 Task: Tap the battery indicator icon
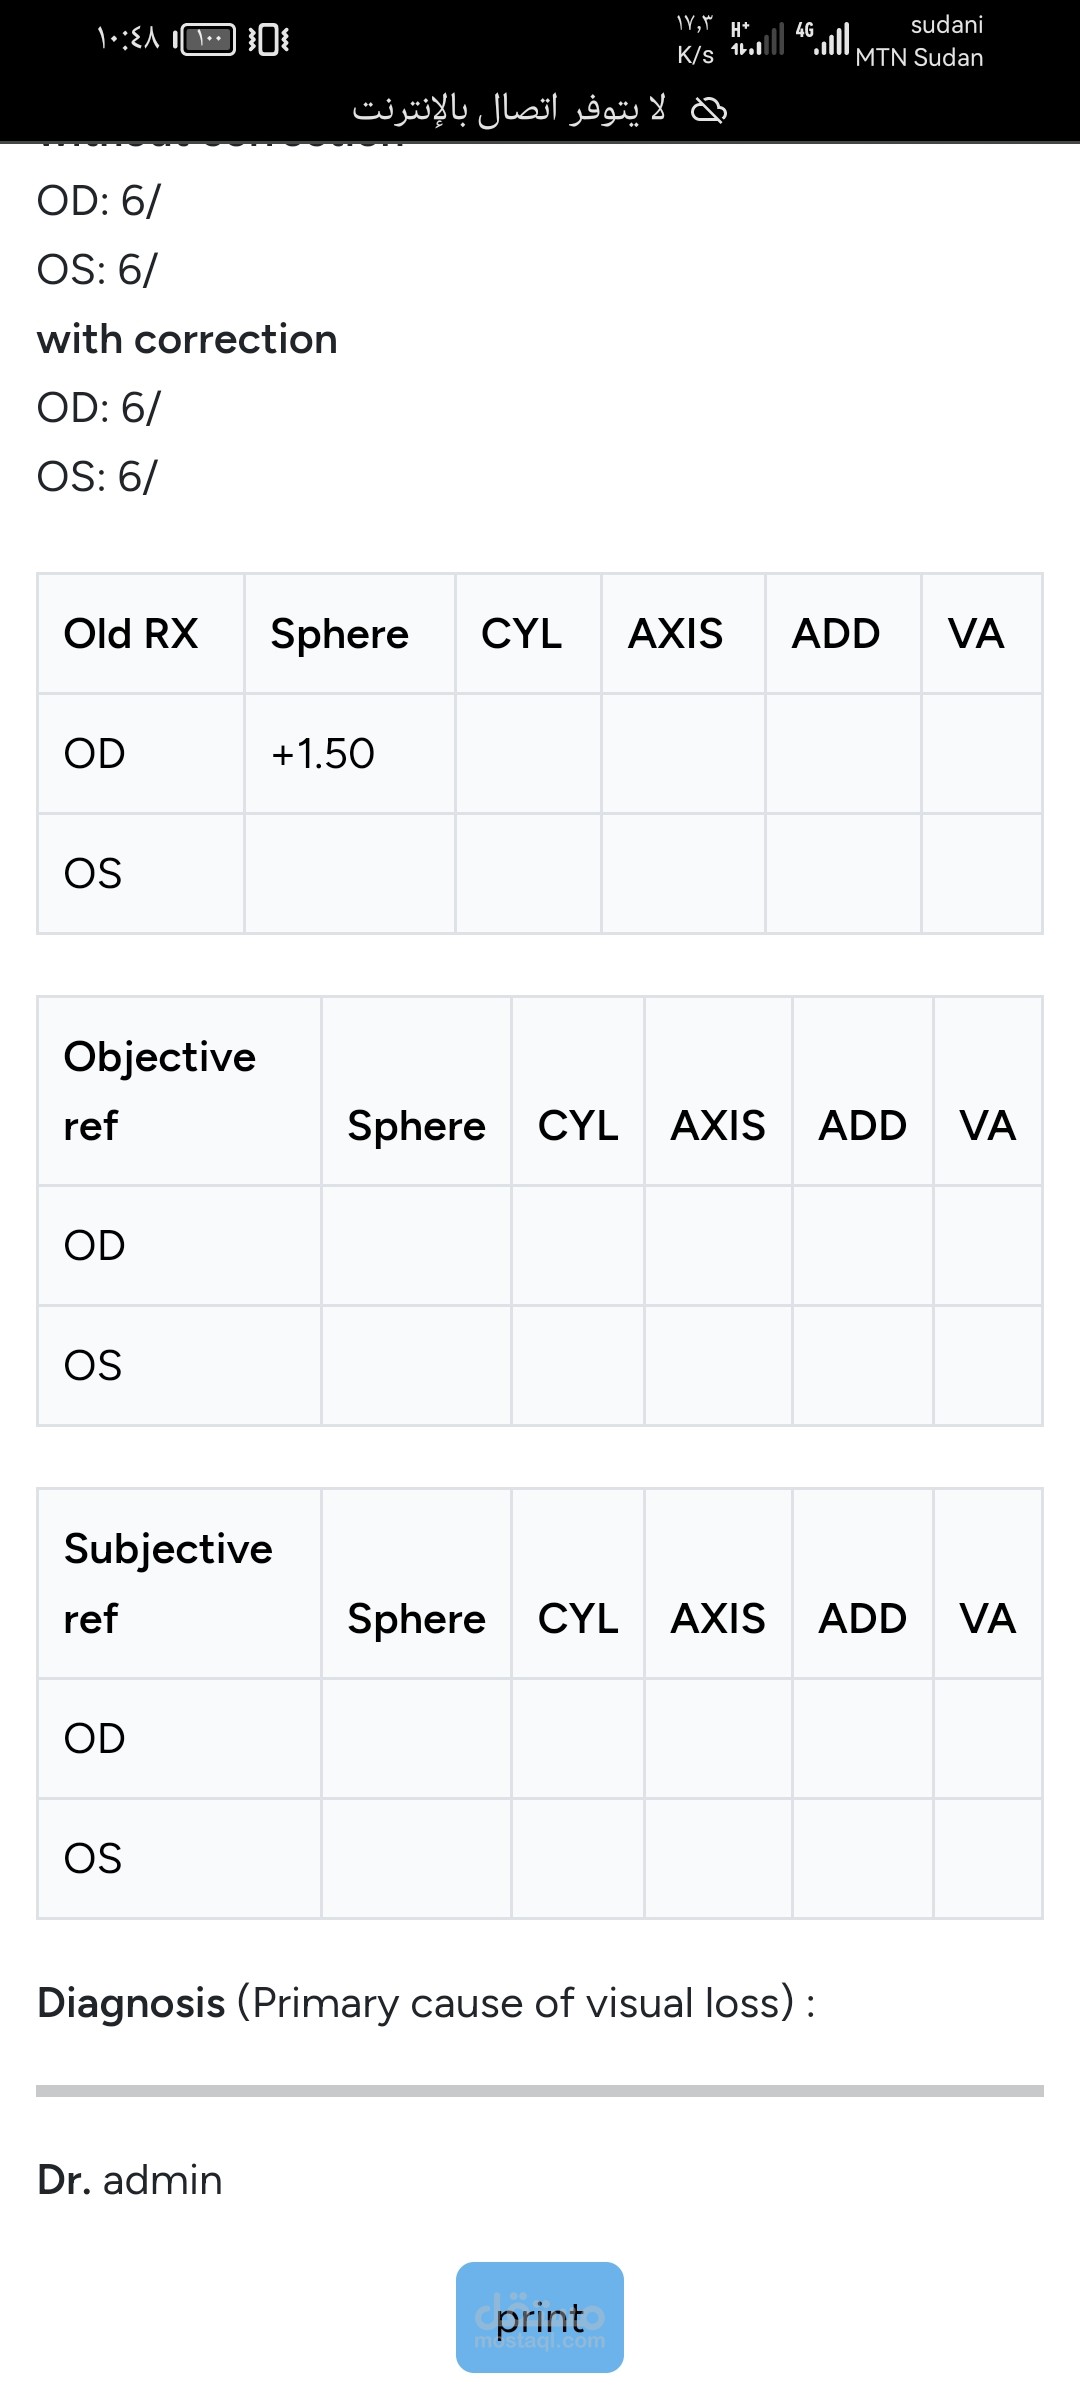pyautogui.click(x=206, y=40)
